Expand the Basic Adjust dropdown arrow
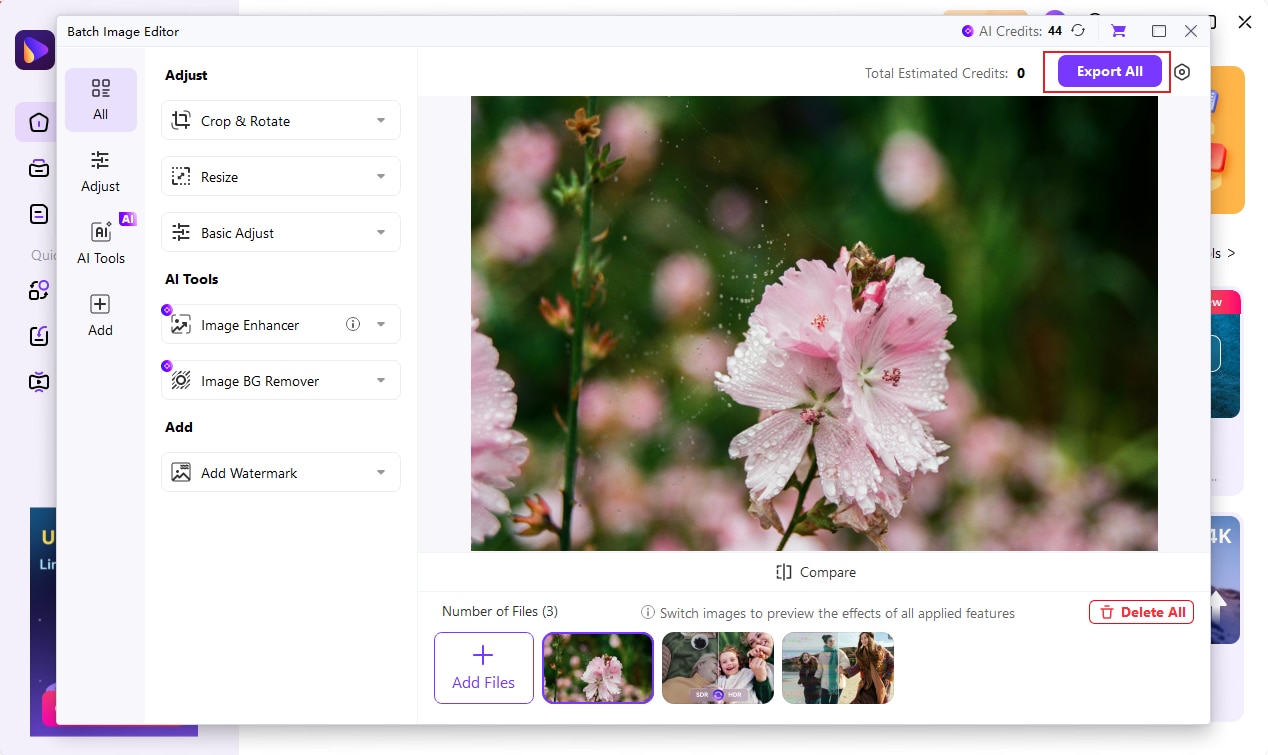Image resolution: width=1268 pixels, height=755 pixels. [381, 232]
